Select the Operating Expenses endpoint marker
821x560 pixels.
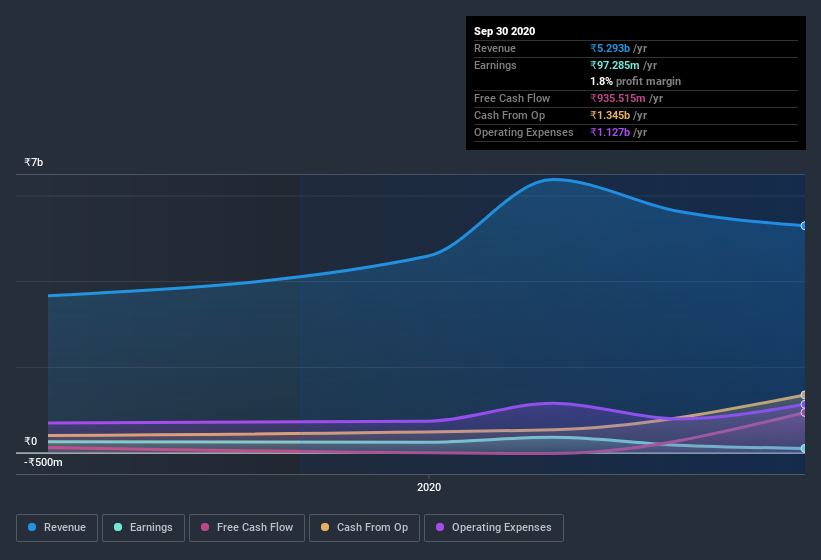pos(804,404)
